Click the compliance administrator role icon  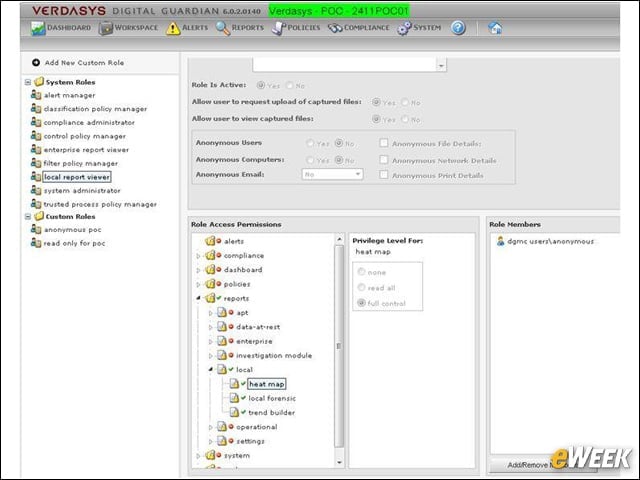tap(36, 122)
